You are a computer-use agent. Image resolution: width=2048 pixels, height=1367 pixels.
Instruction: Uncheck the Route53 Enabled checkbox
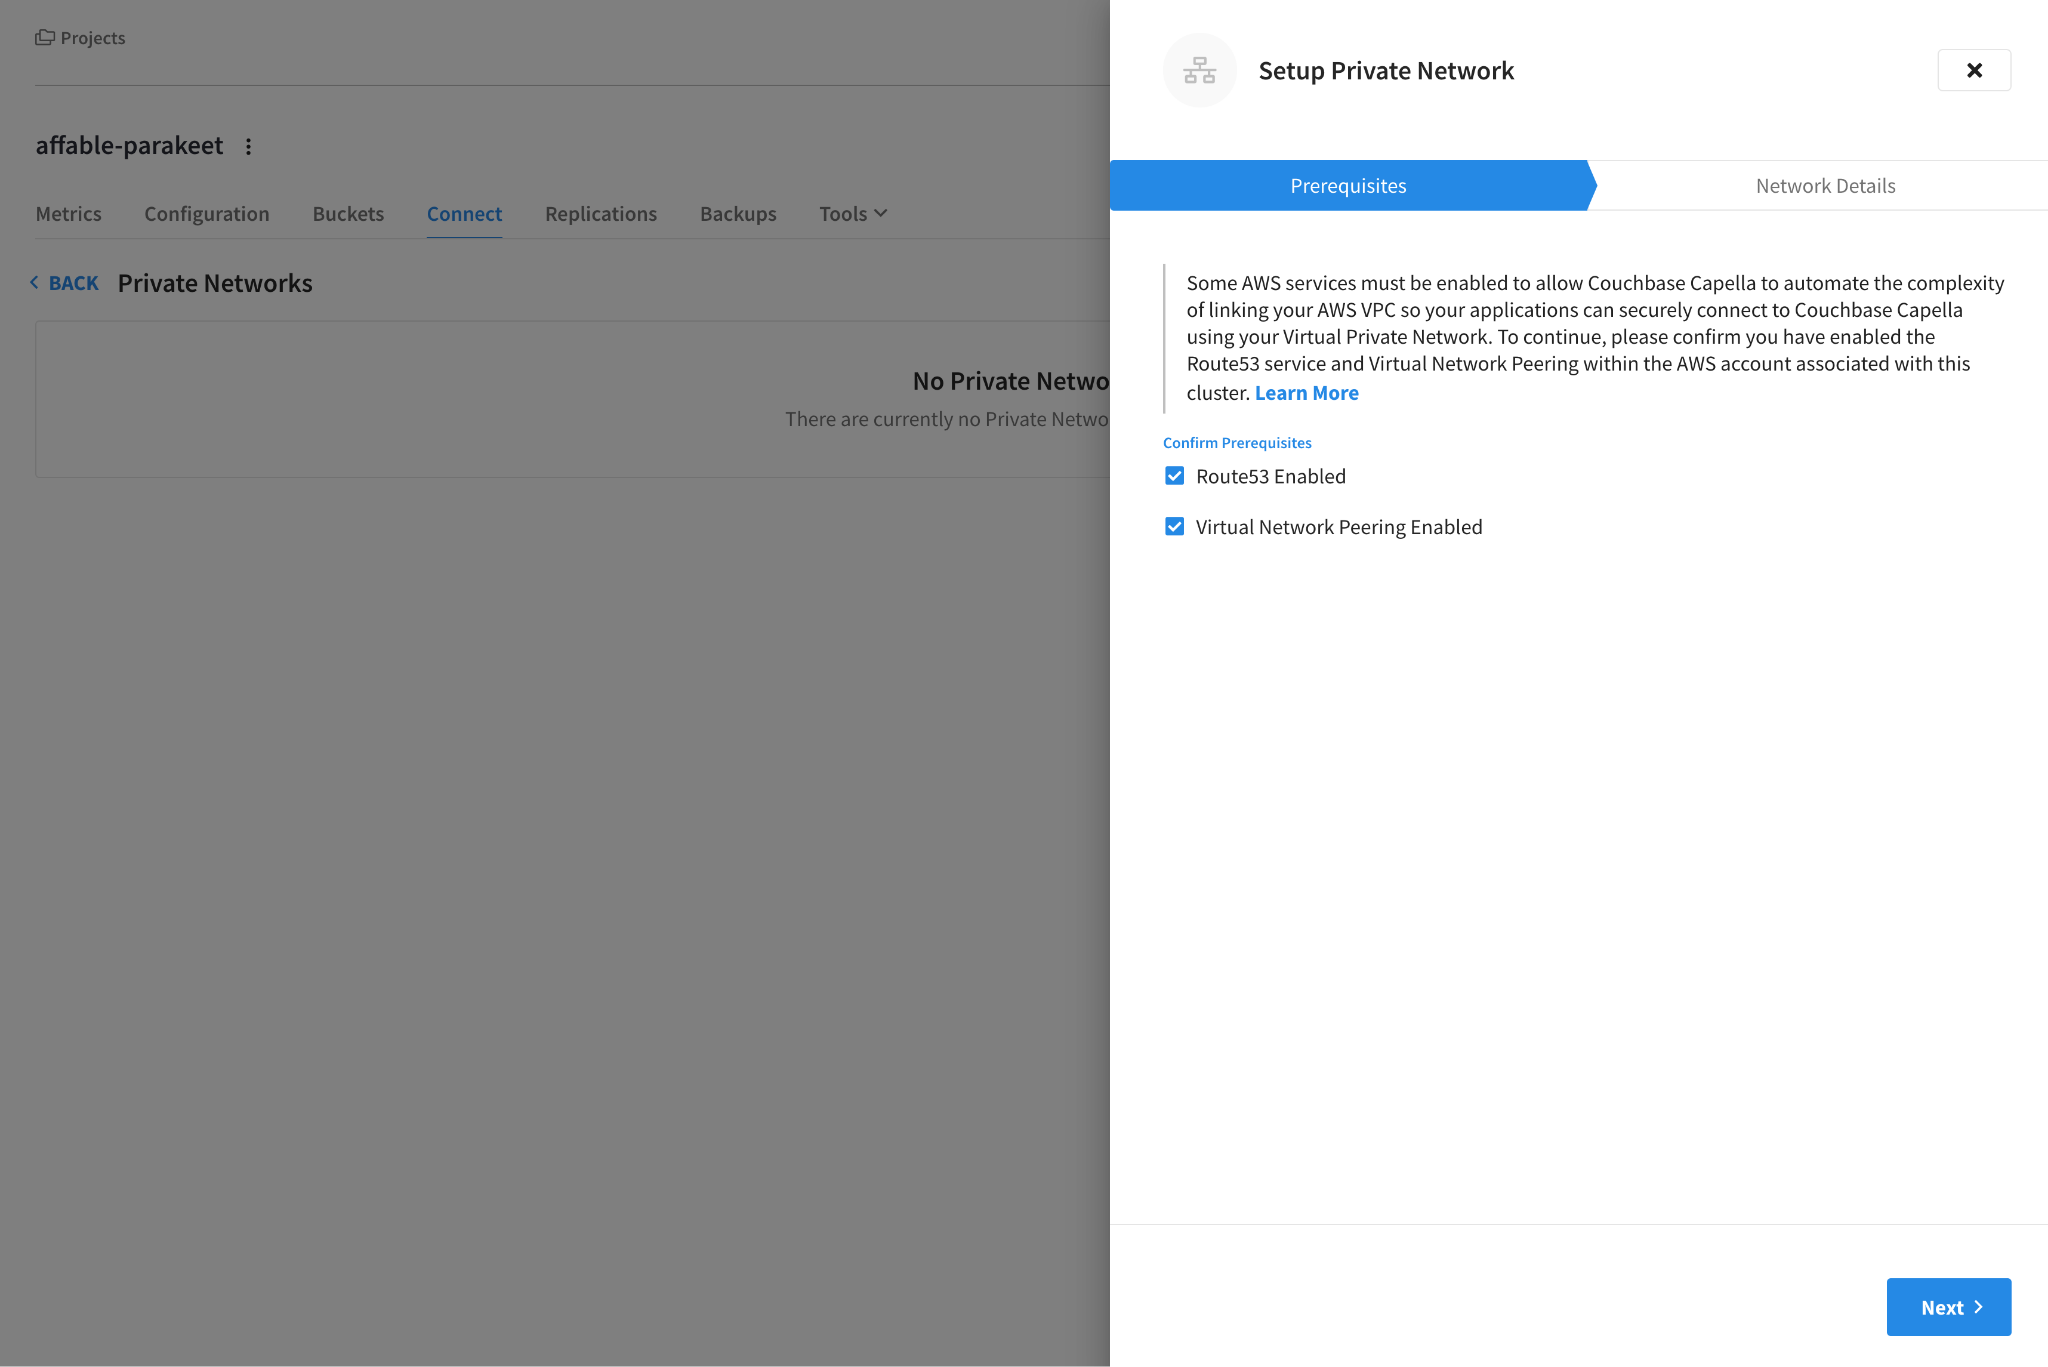tap(1174, 476)
